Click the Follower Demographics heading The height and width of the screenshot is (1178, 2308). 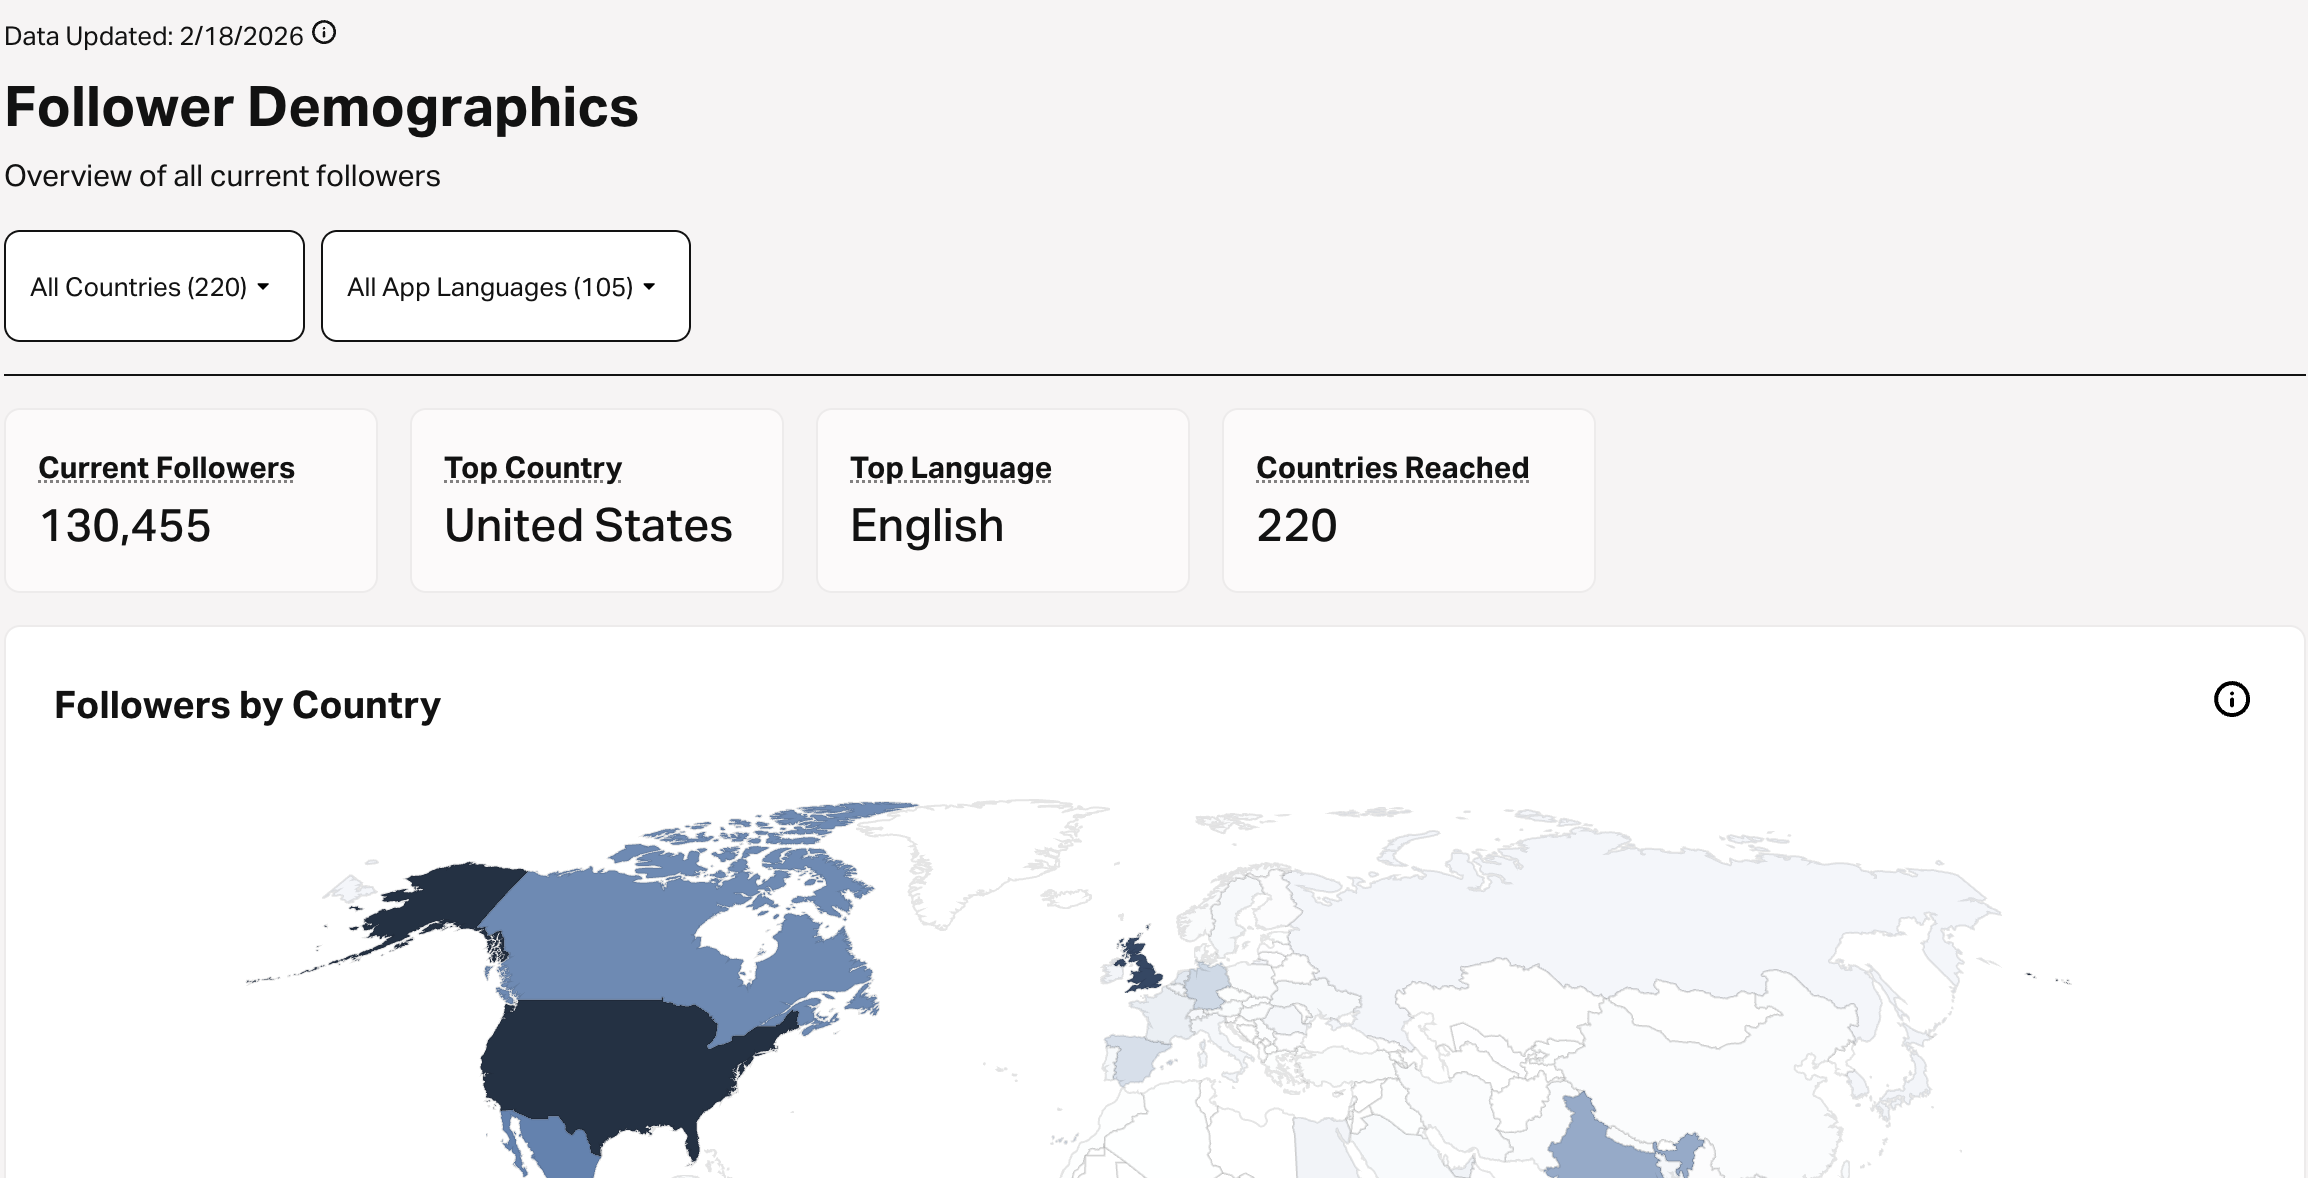point(322,107)
